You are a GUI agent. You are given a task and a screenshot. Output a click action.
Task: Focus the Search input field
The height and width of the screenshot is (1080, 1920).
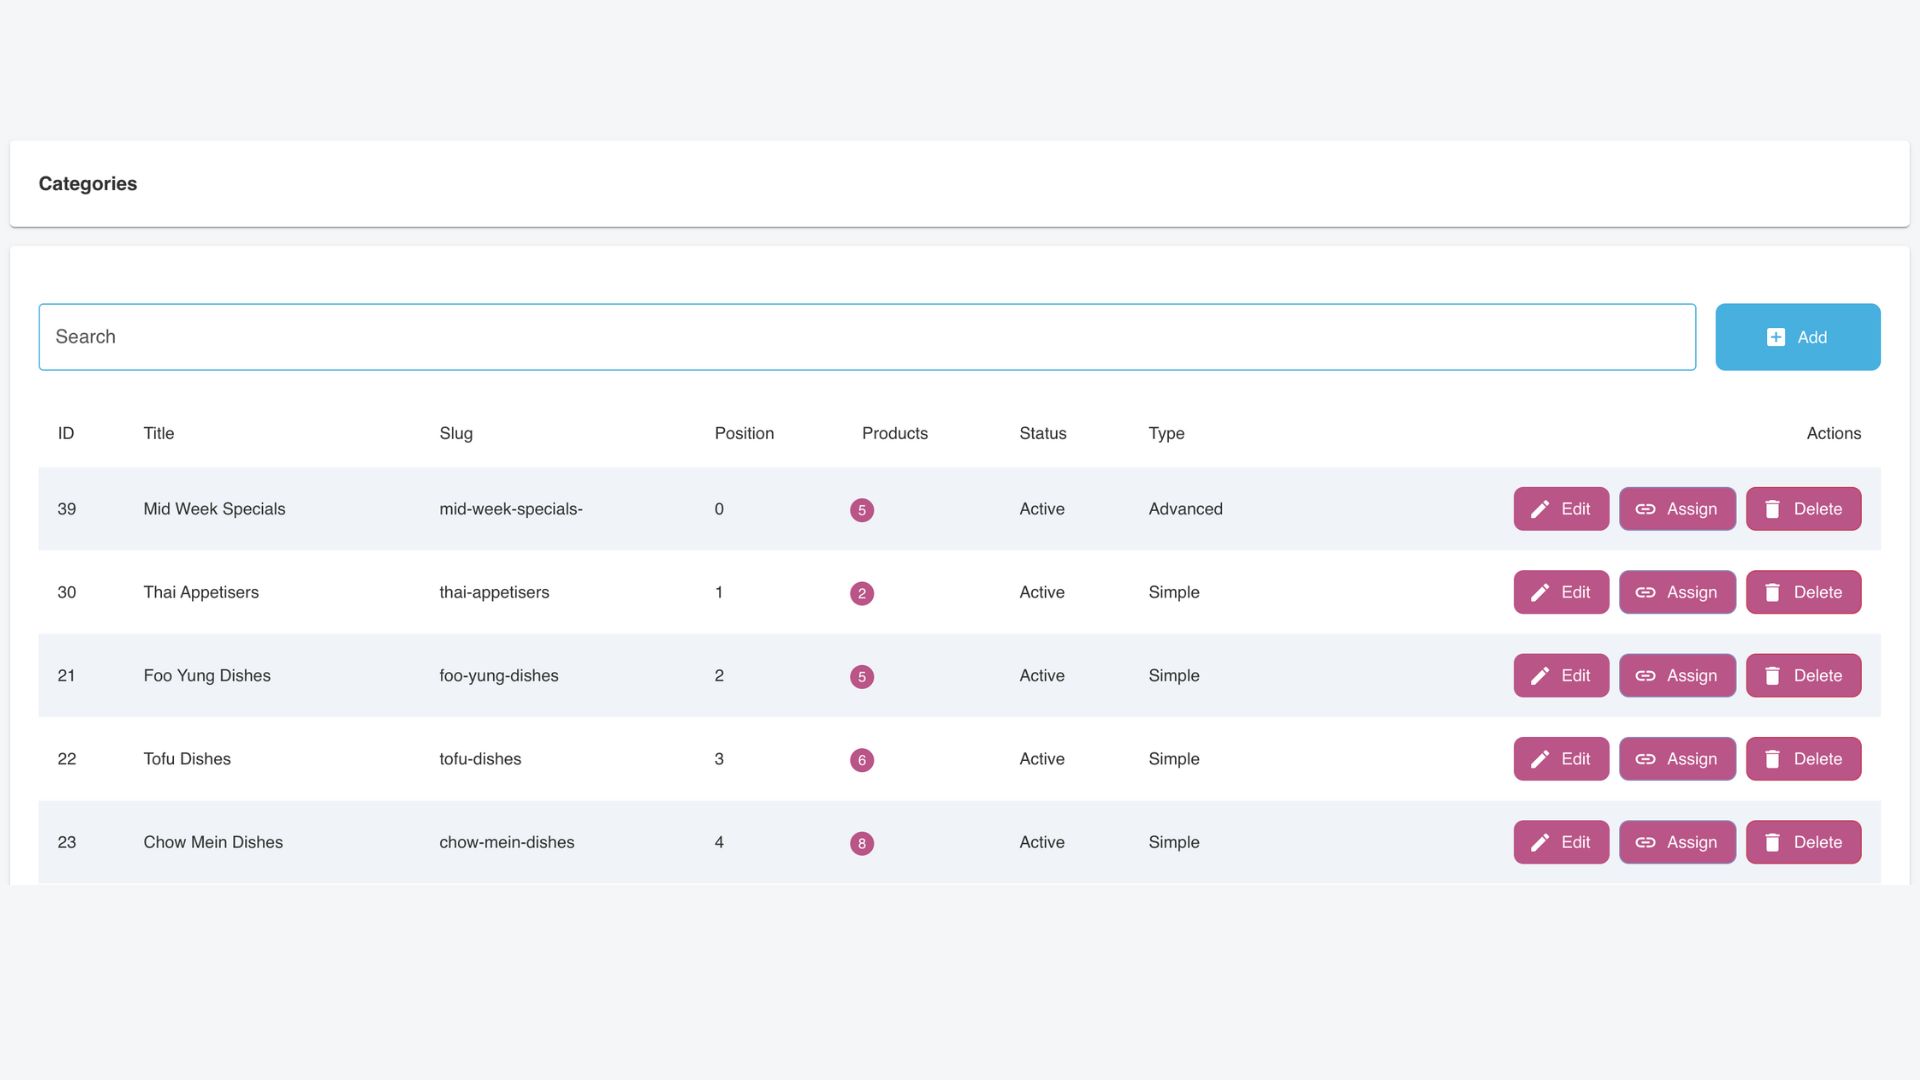tap(866, 337)
